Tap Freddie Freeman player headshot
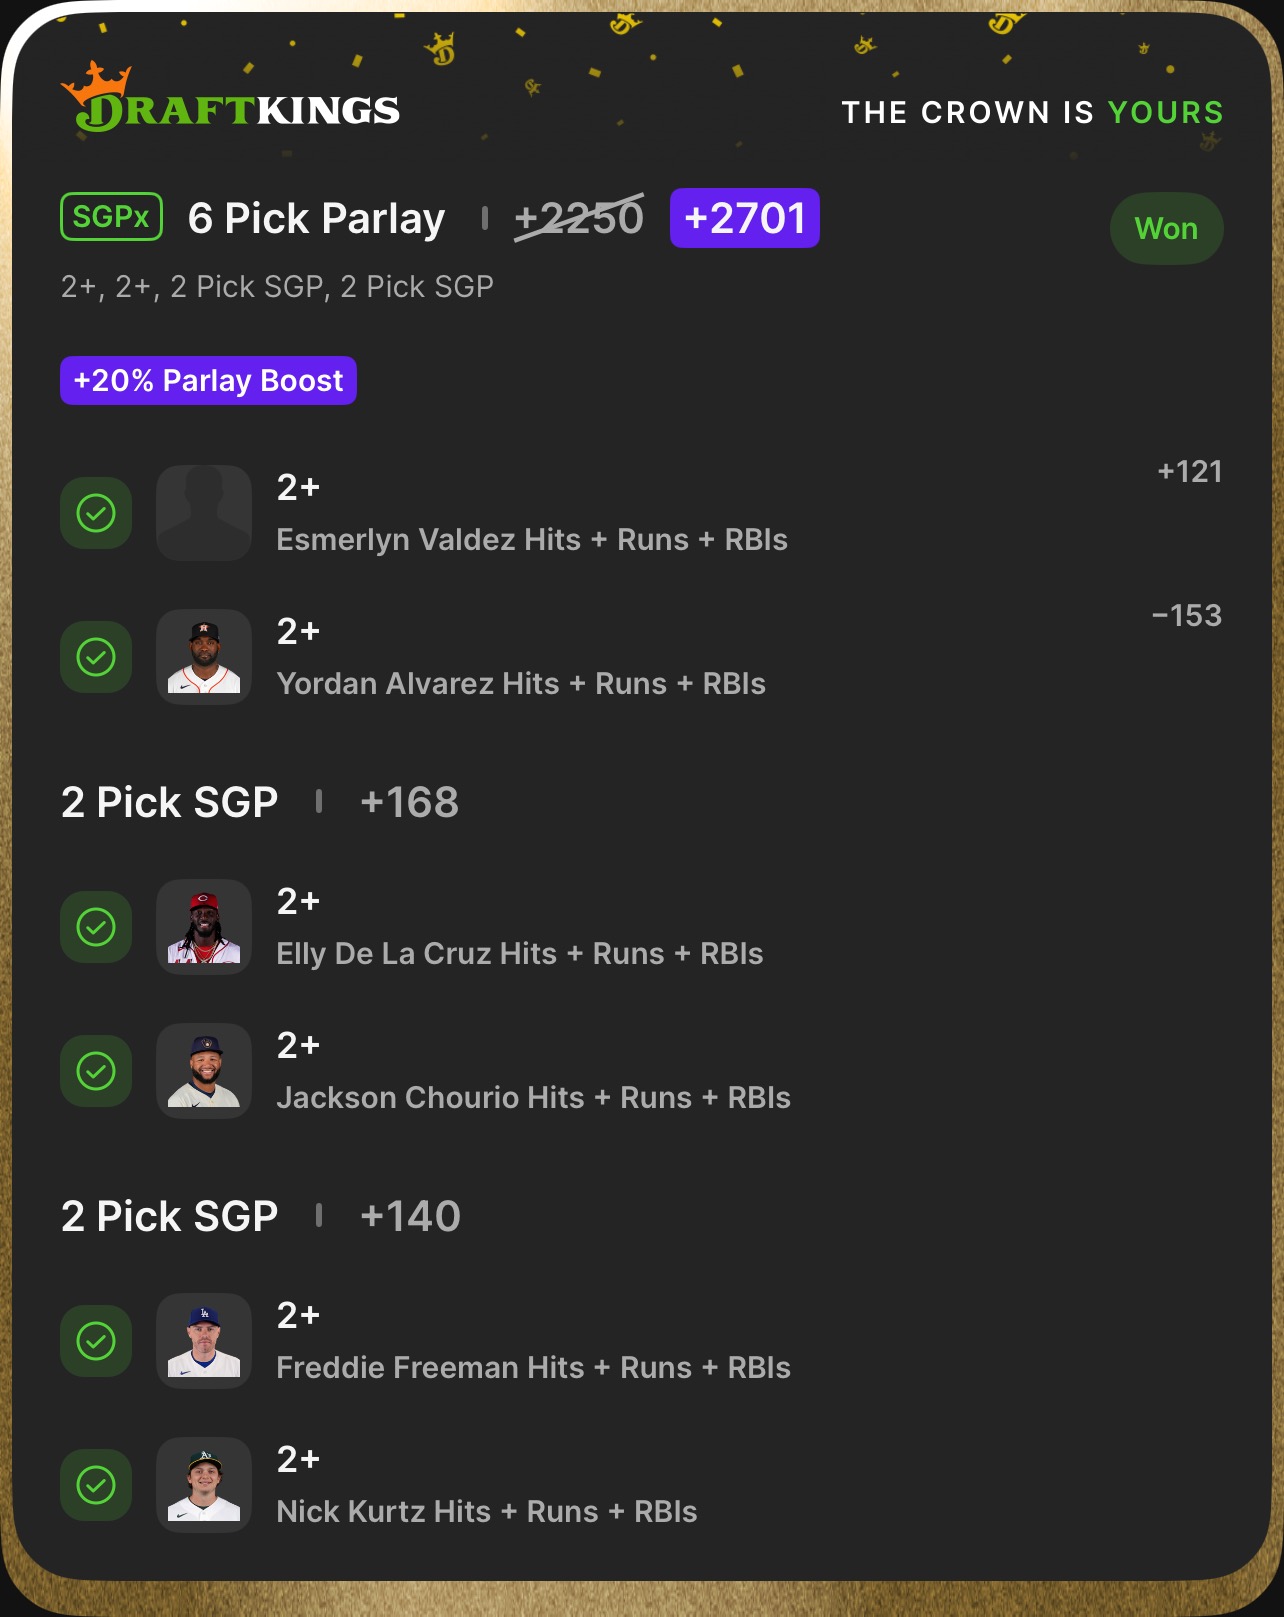Image resolution: width=1284 pixels, height=1617 pixels. (x=204, y=1341)
